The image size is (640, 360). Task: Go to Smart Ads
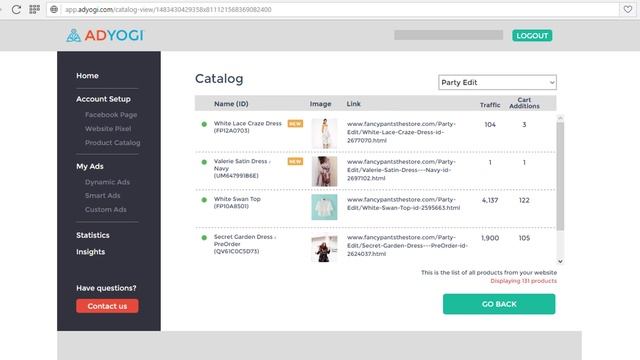(102, 196)
